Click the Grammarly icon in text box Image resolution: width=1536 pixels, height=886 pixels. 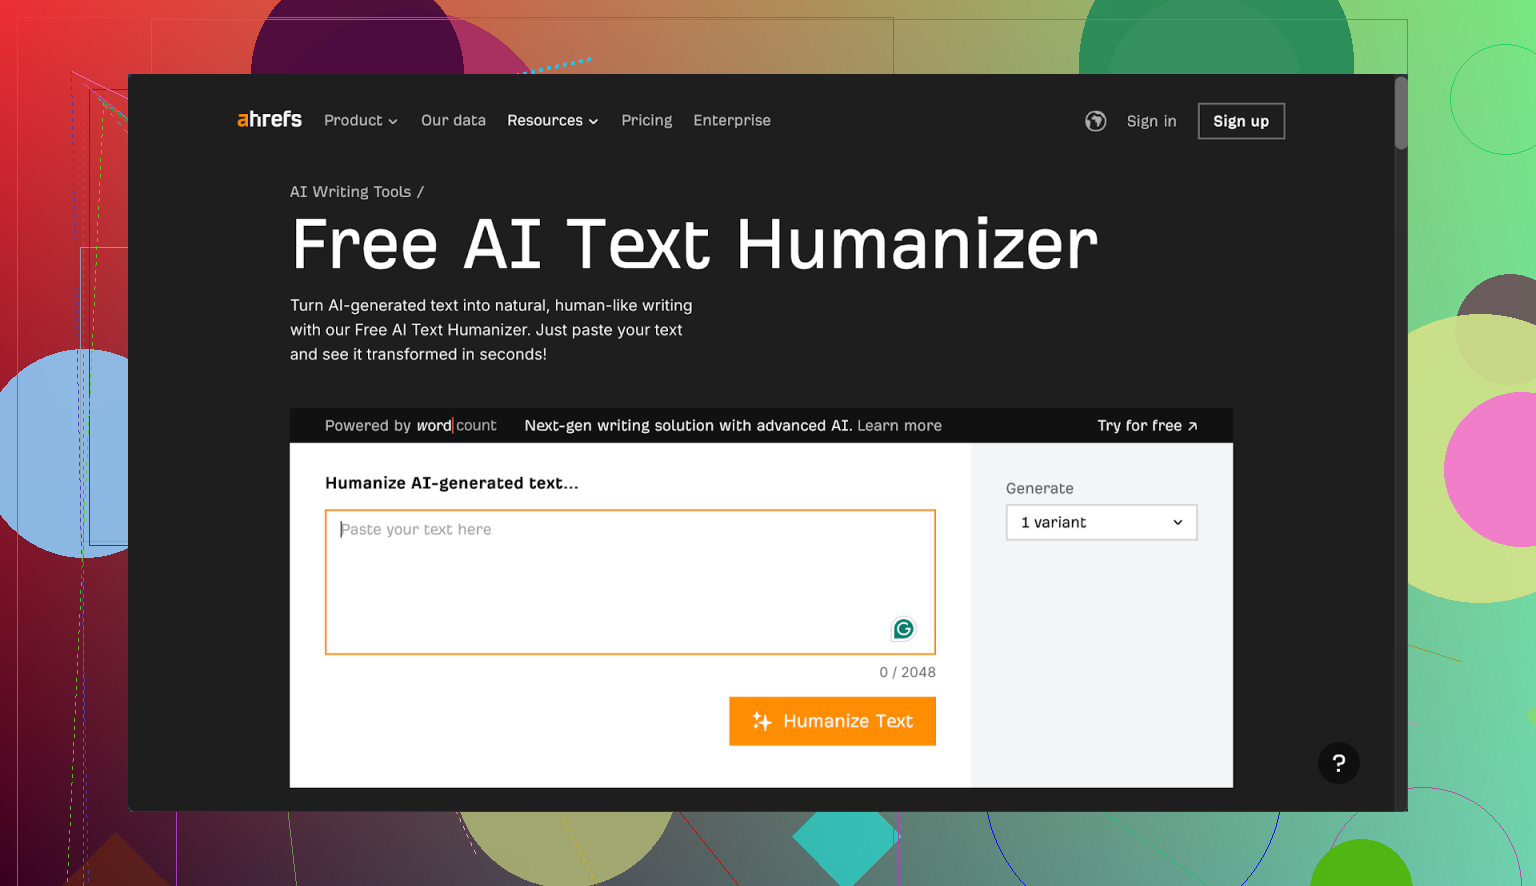pos(903,629)
